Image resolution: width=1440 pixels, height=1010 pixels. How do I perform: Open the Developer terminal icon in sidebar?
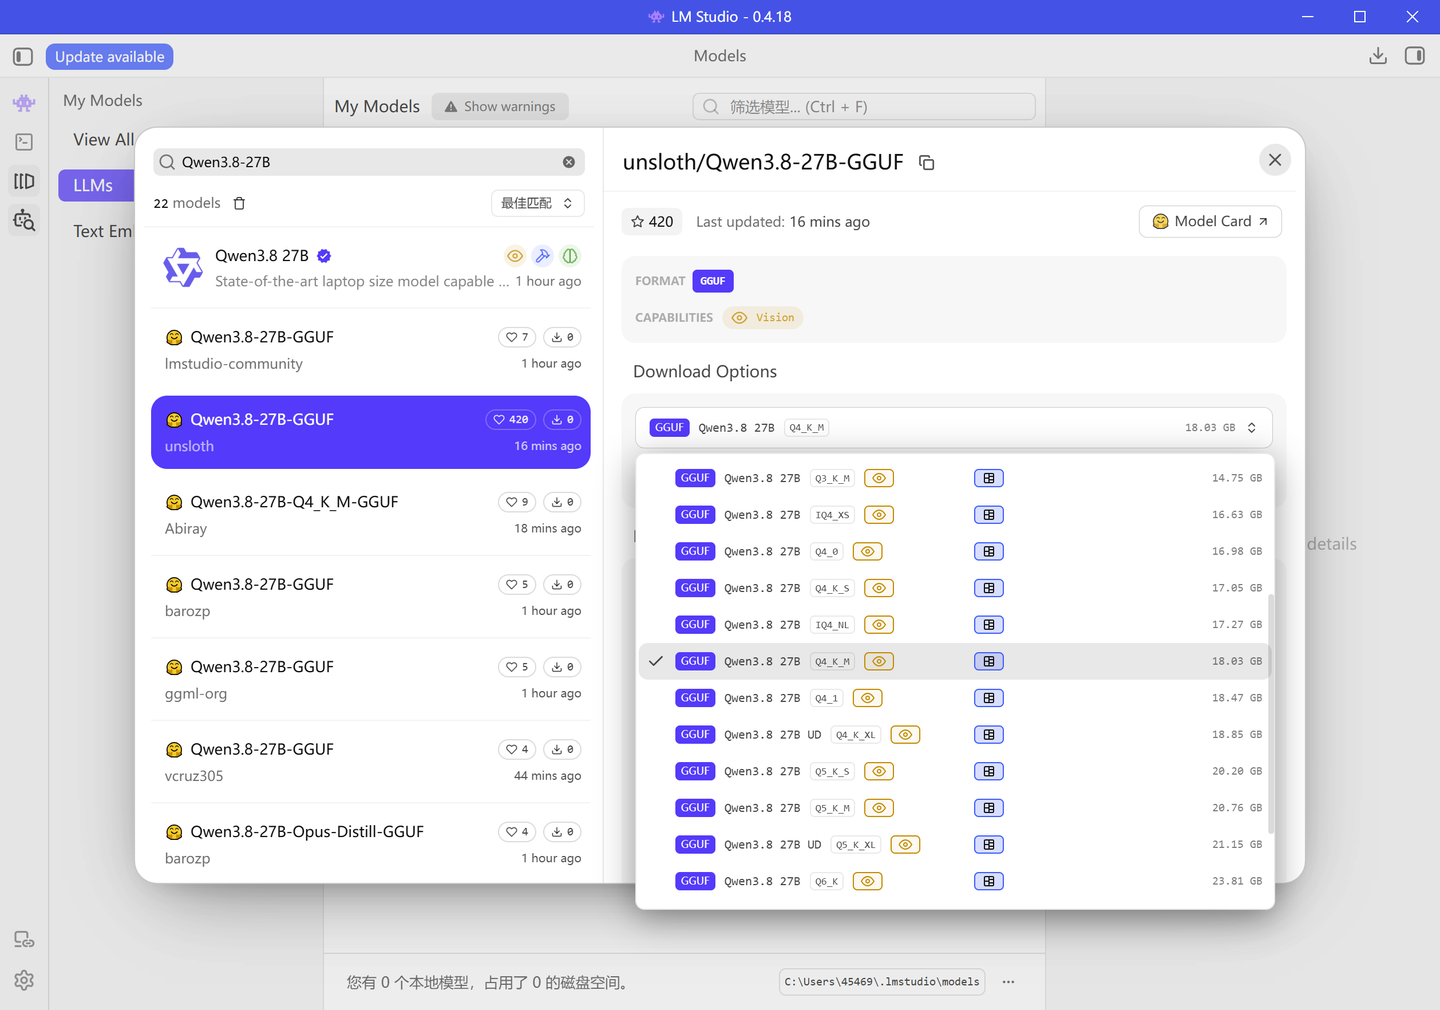click(x=24, y=142)
